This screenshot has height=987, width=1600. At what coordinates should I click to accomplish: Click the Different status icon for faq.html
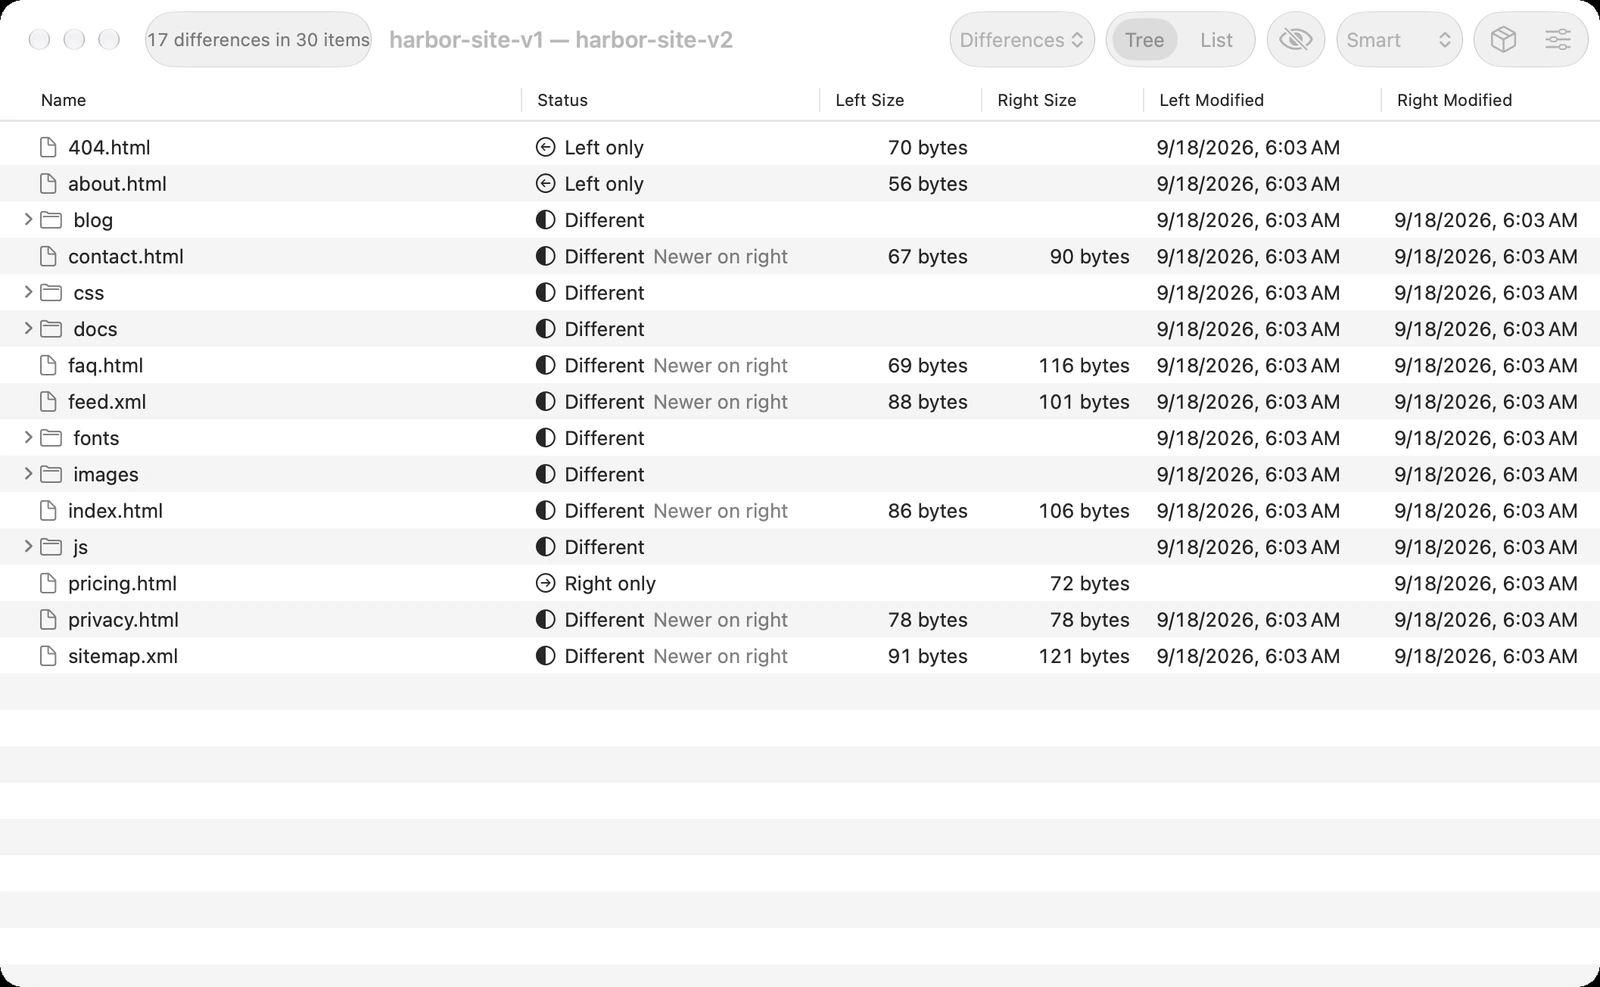[x=545, y=365]
